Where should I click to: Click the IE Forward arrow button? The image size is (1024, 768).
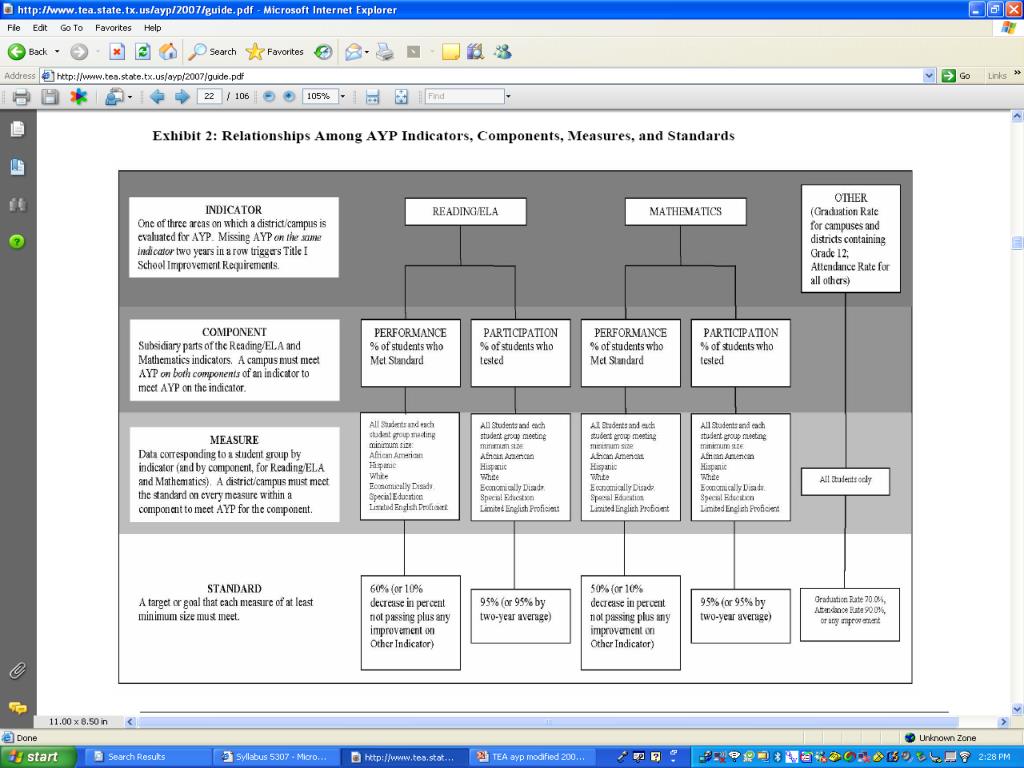[79, 52]
